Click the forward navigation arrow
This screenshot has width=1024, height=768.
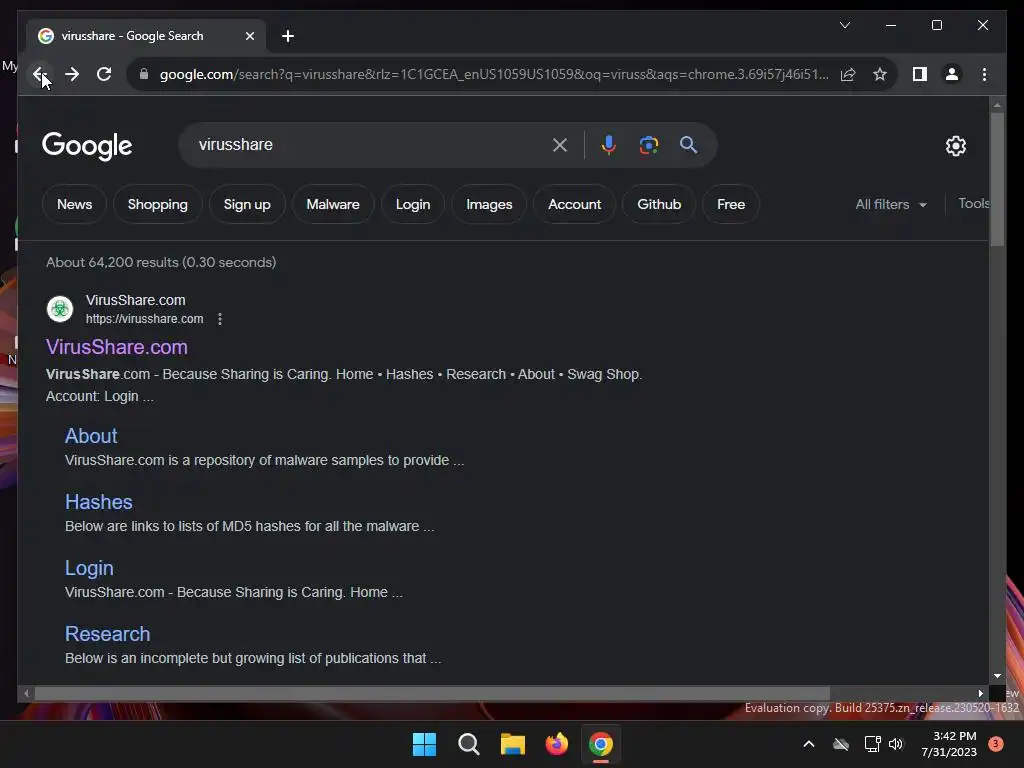coord(72,74)
